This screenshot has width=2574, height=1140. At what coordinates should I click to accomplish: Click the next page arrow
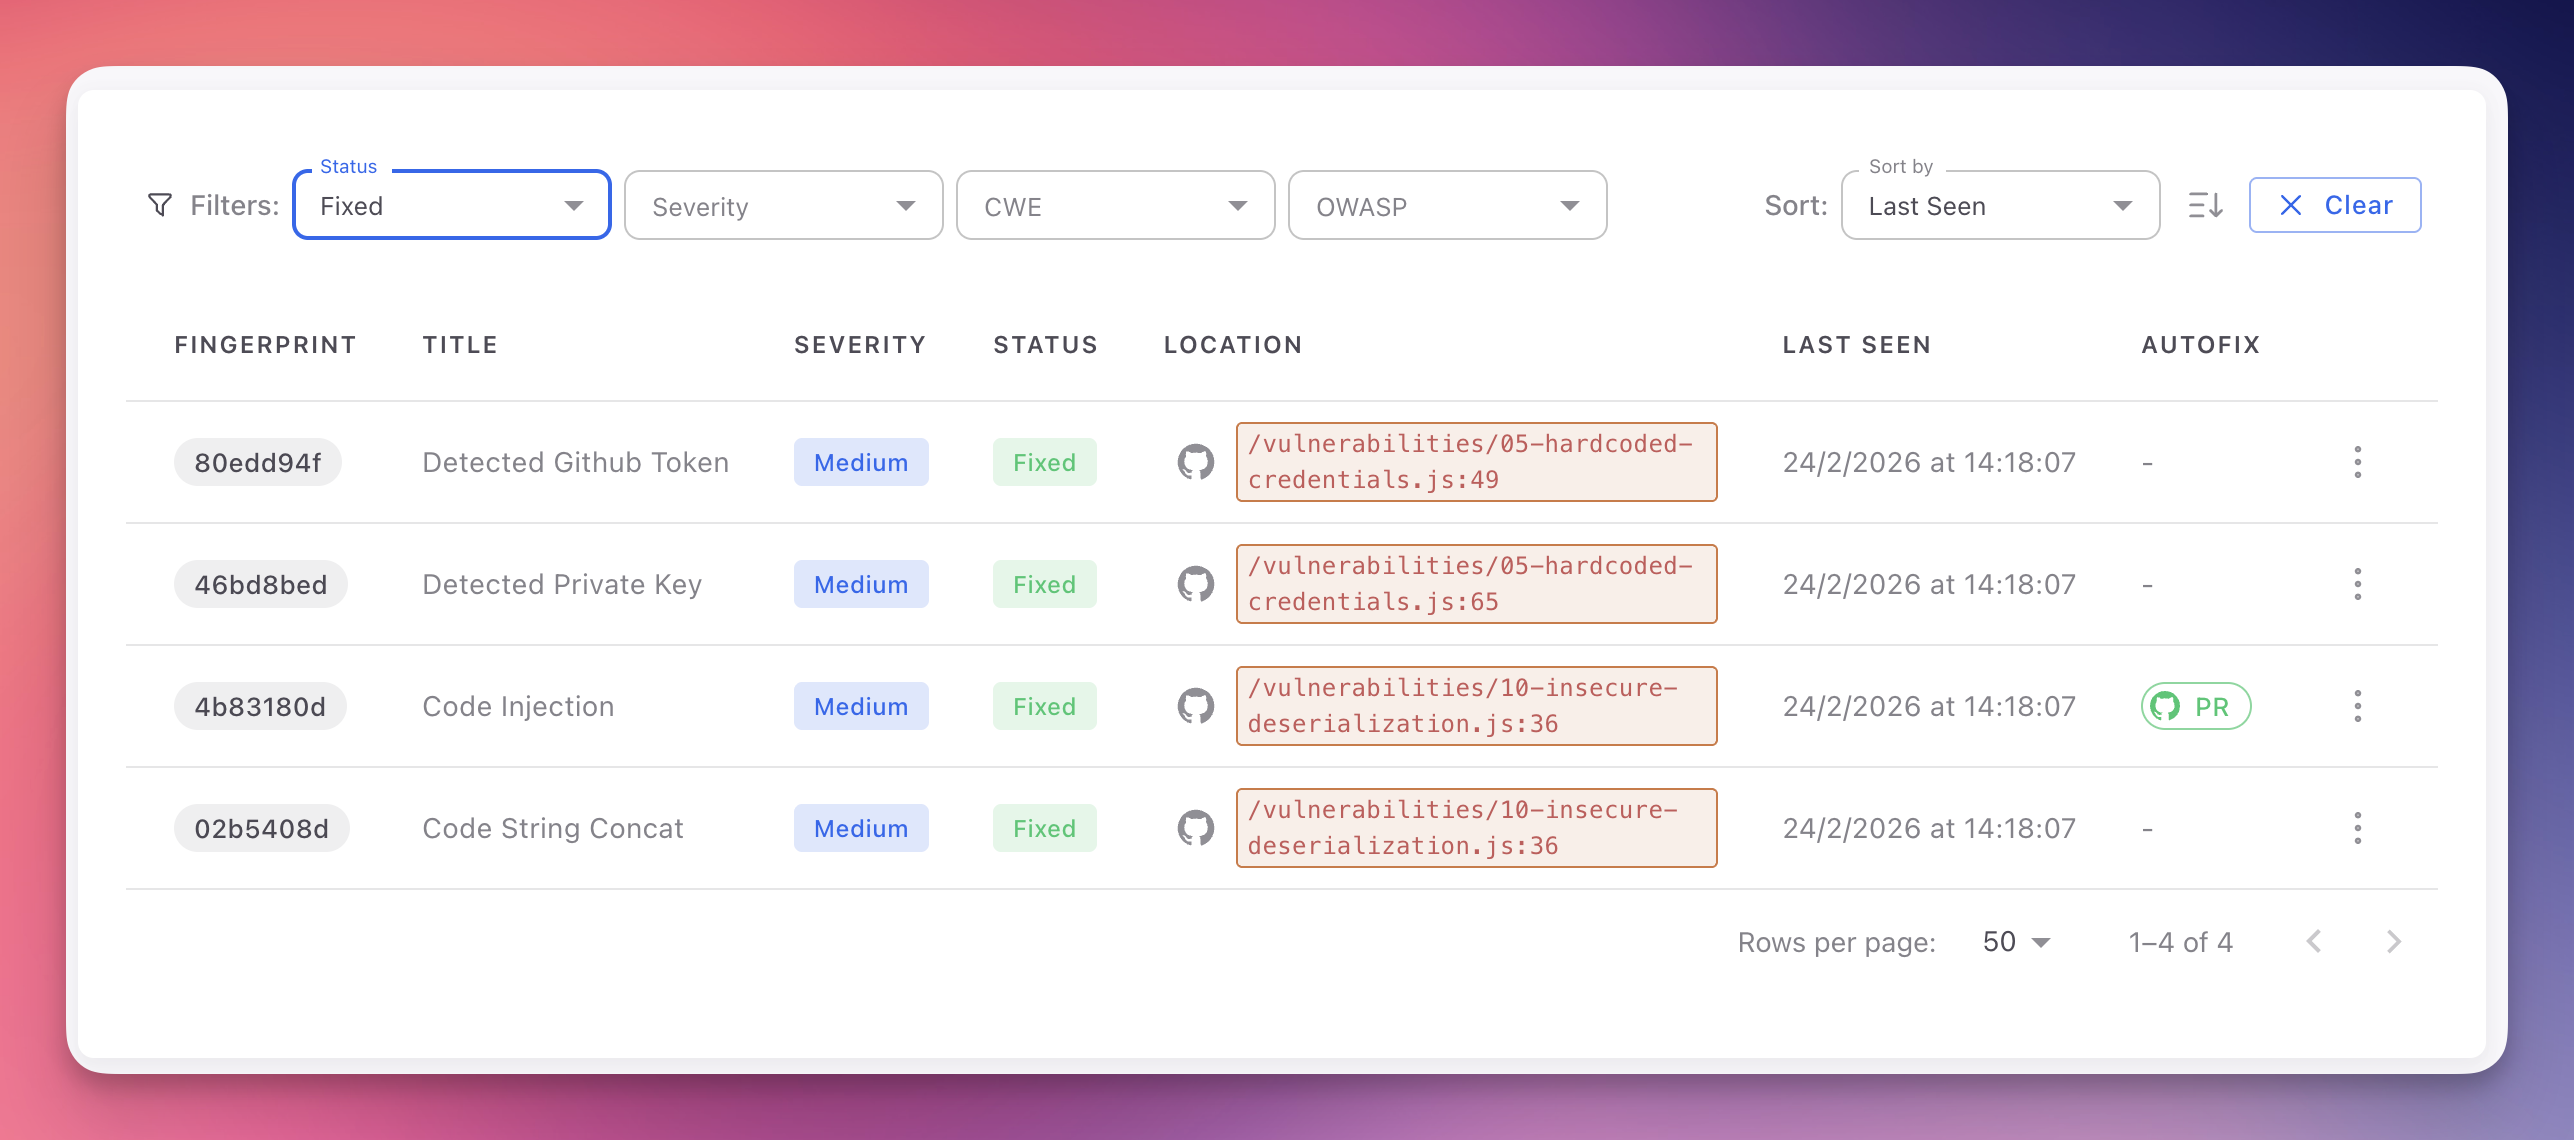[x=2394, y=941]
